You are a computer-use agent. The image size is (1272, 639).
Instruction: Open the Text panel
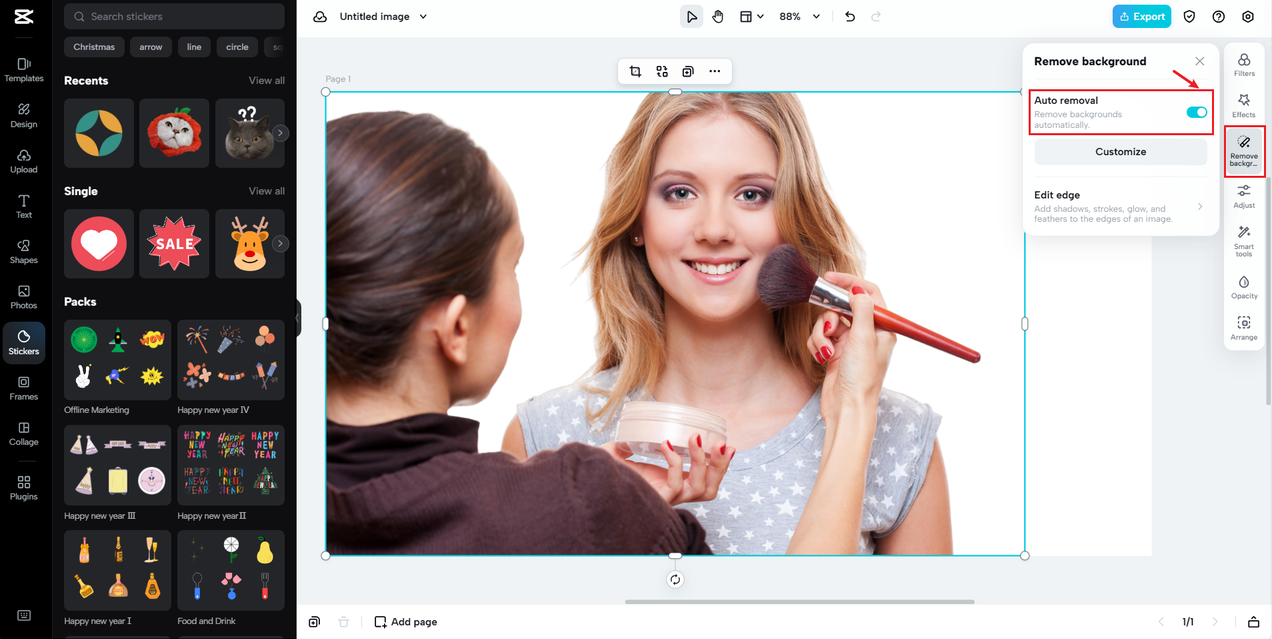24,207
